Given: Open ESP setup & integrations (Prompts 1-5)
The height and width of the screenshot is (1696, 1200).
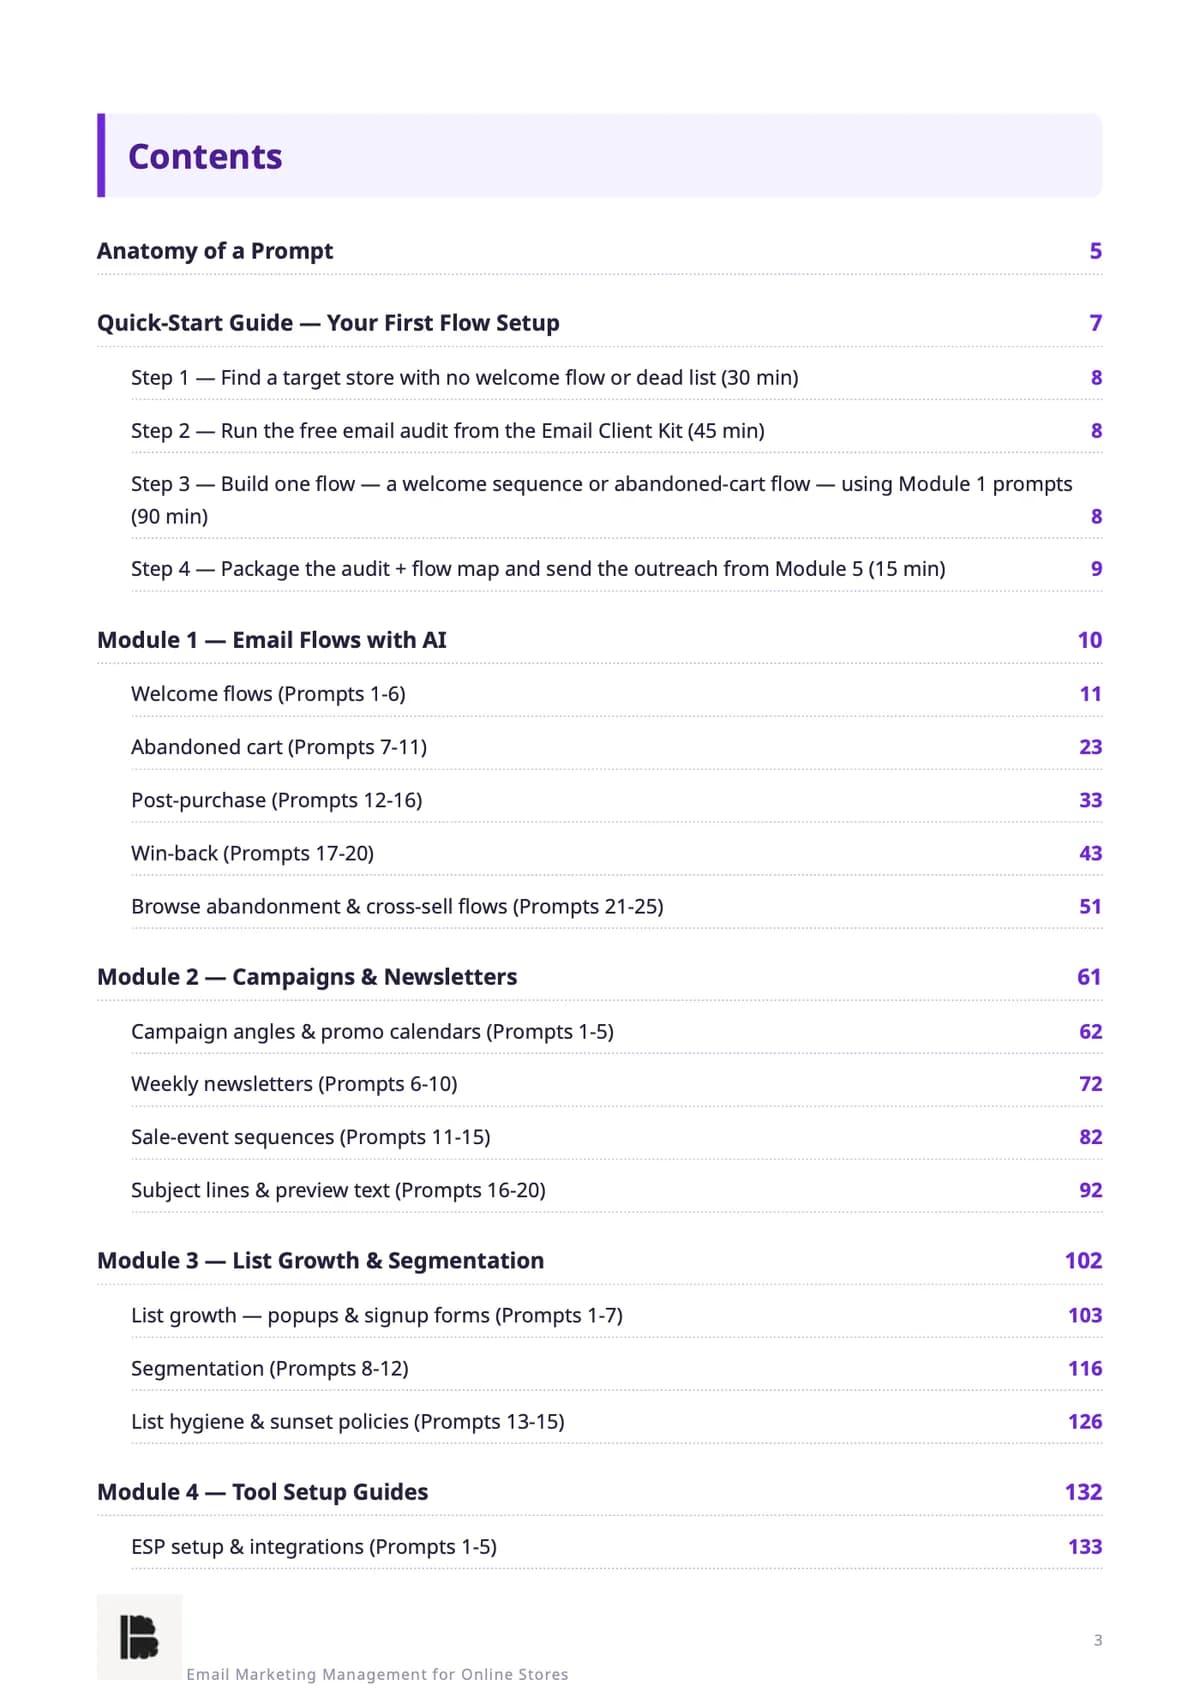Looking at the screenshot, I should click(616, 1547).
